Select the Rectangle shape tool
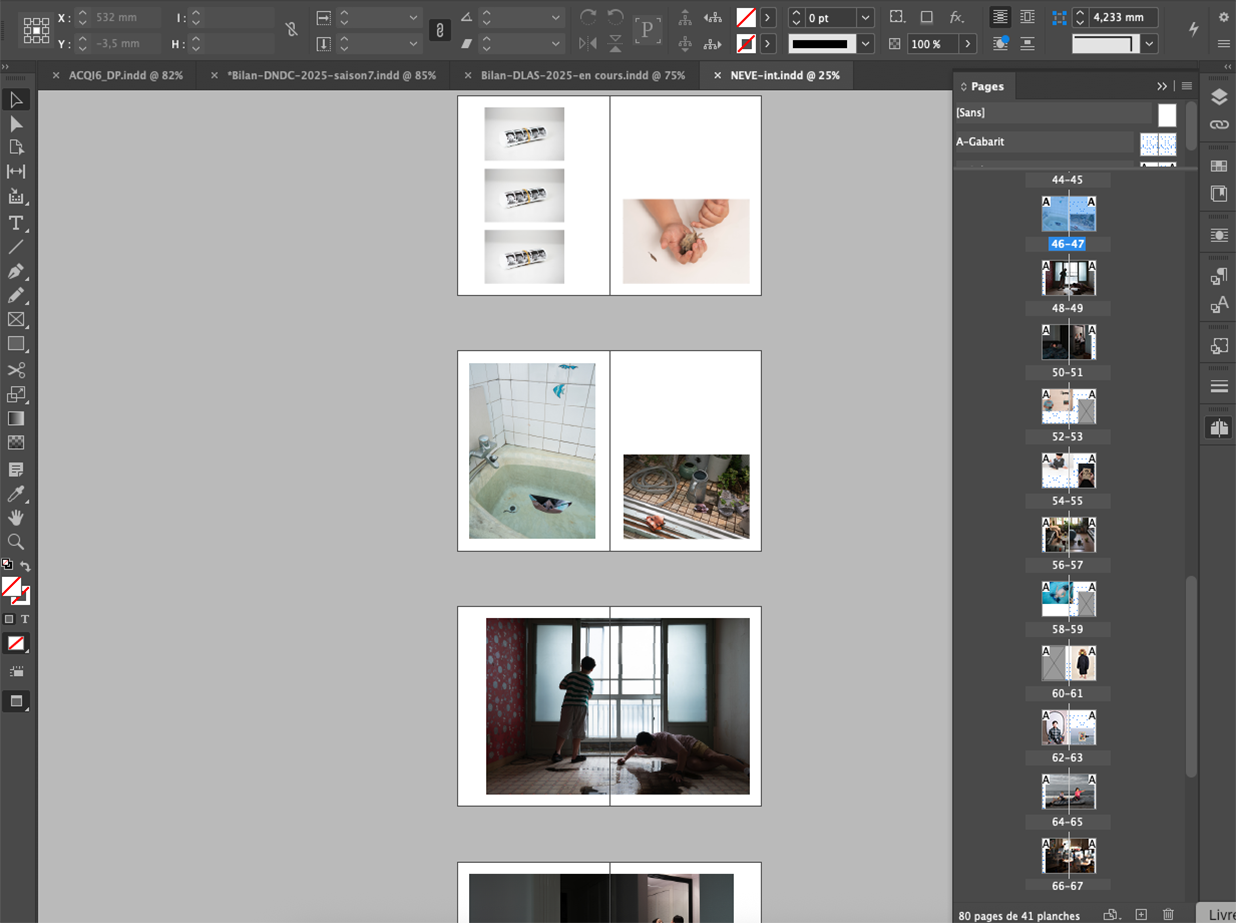This screenshot has width=1236, height=923. point(16,344)
